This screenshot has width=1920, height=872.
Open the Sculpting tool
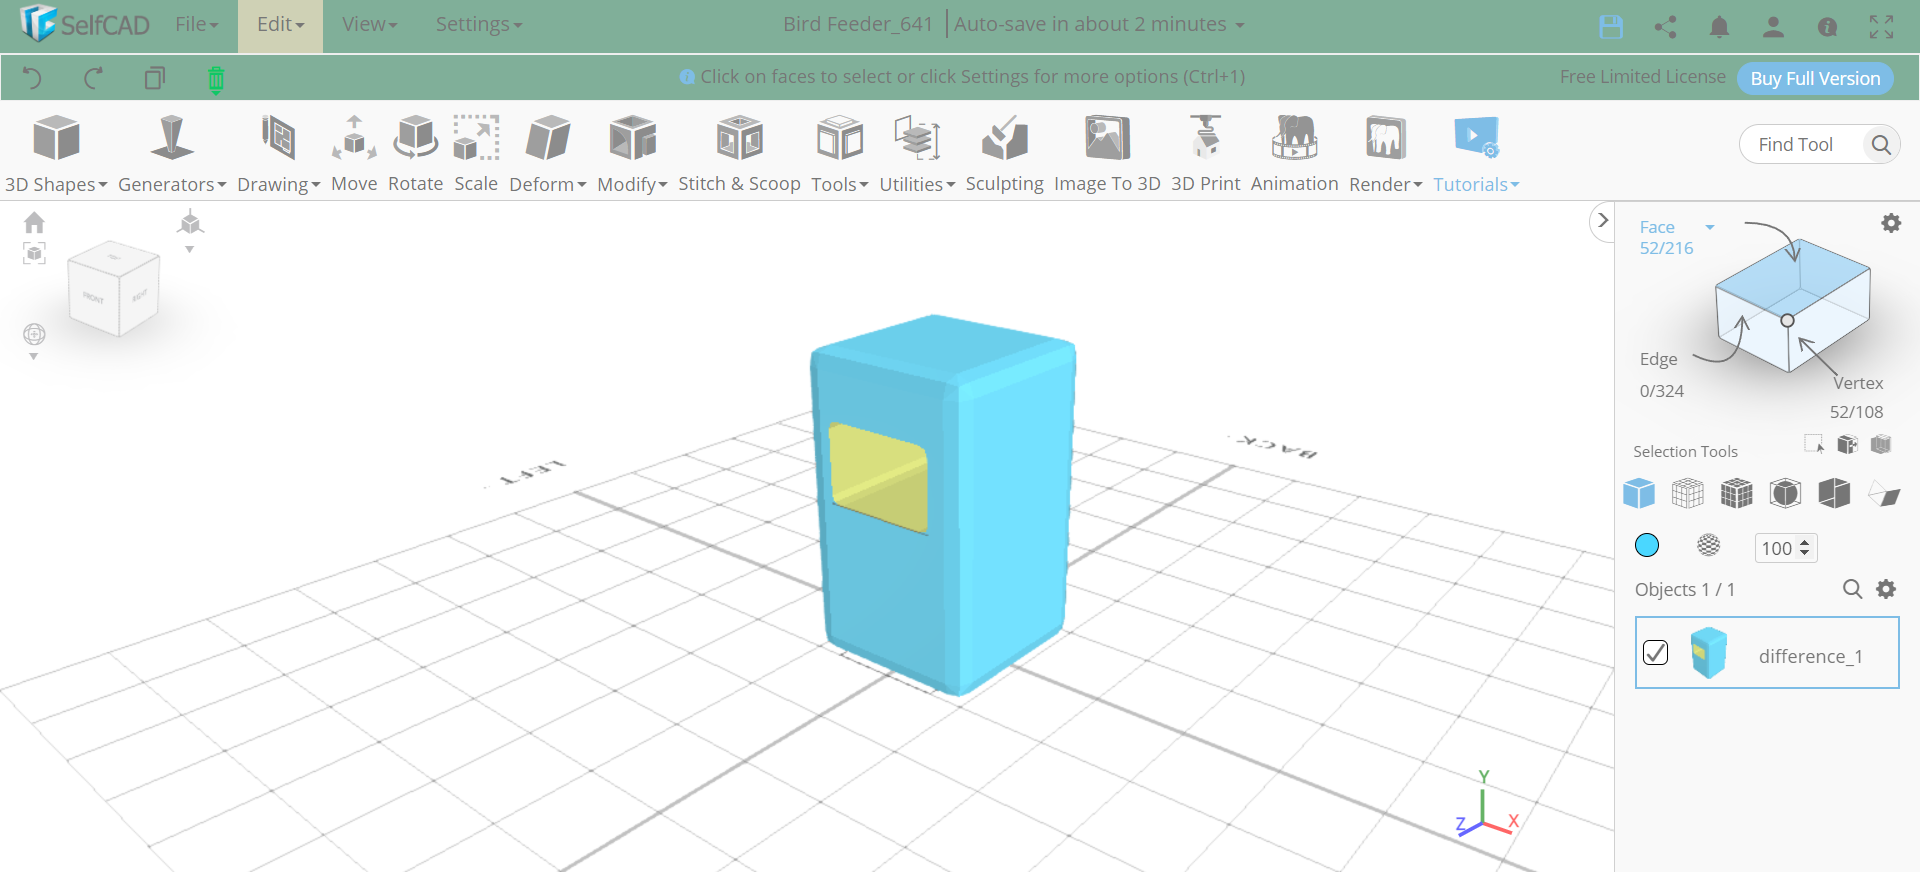[x=1005, y=138]
